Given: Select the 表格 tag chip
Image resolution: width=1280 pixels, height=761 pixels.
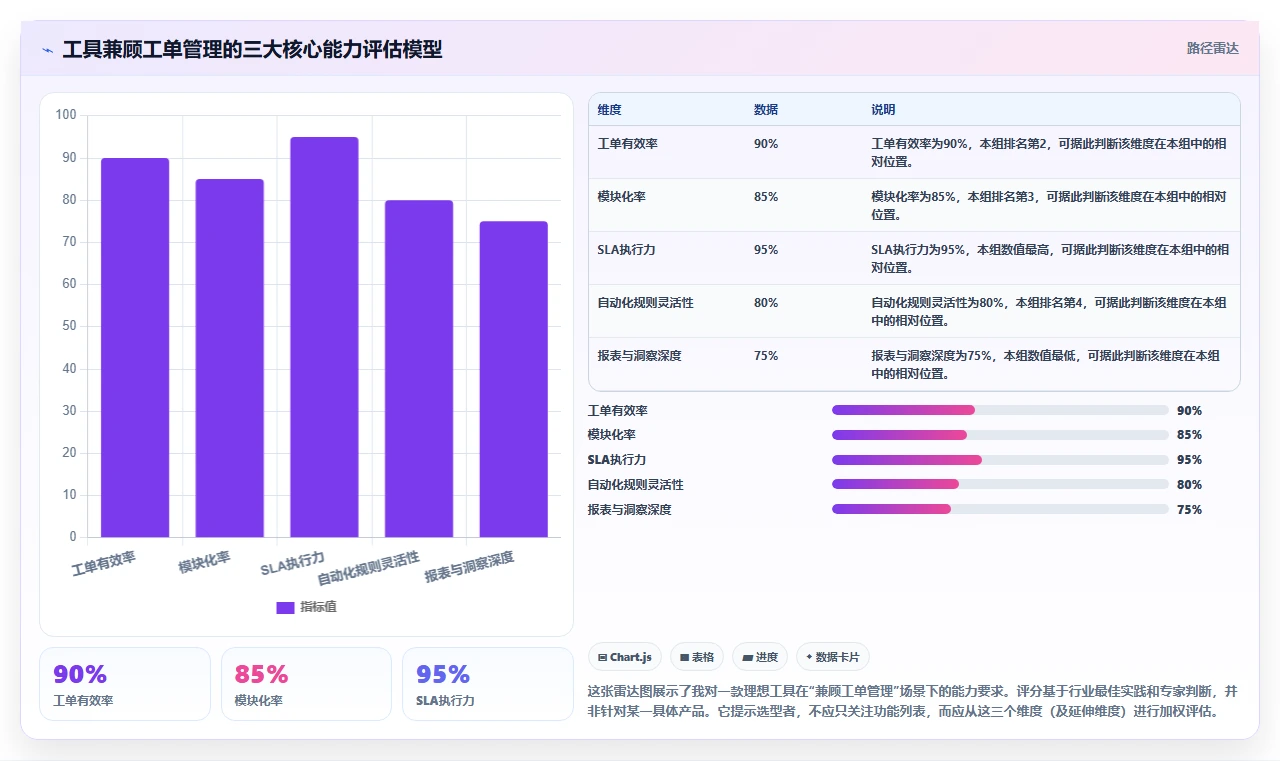Looking at the screenshot, I should [696, 657].
